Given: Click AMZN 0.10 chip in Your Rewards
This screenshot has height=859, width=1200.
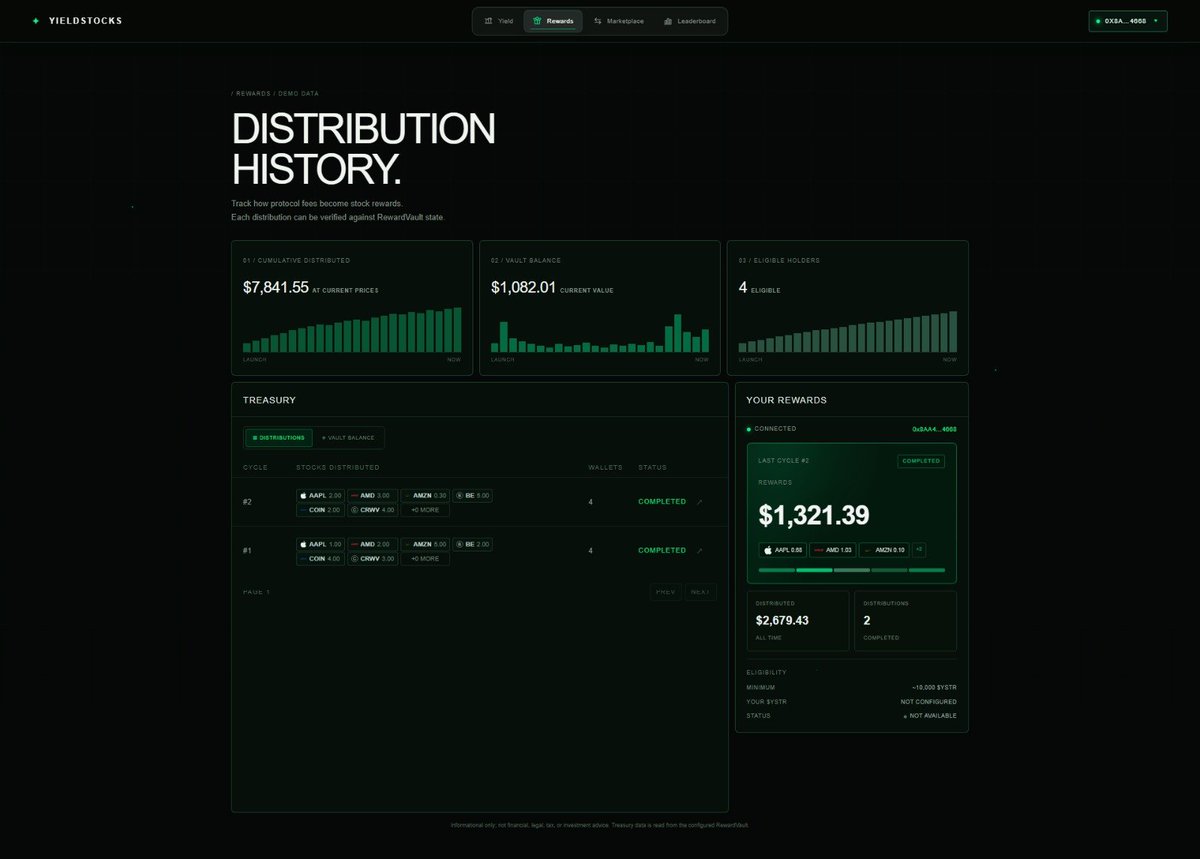Looking at the screenshot, I should point(884,550).
